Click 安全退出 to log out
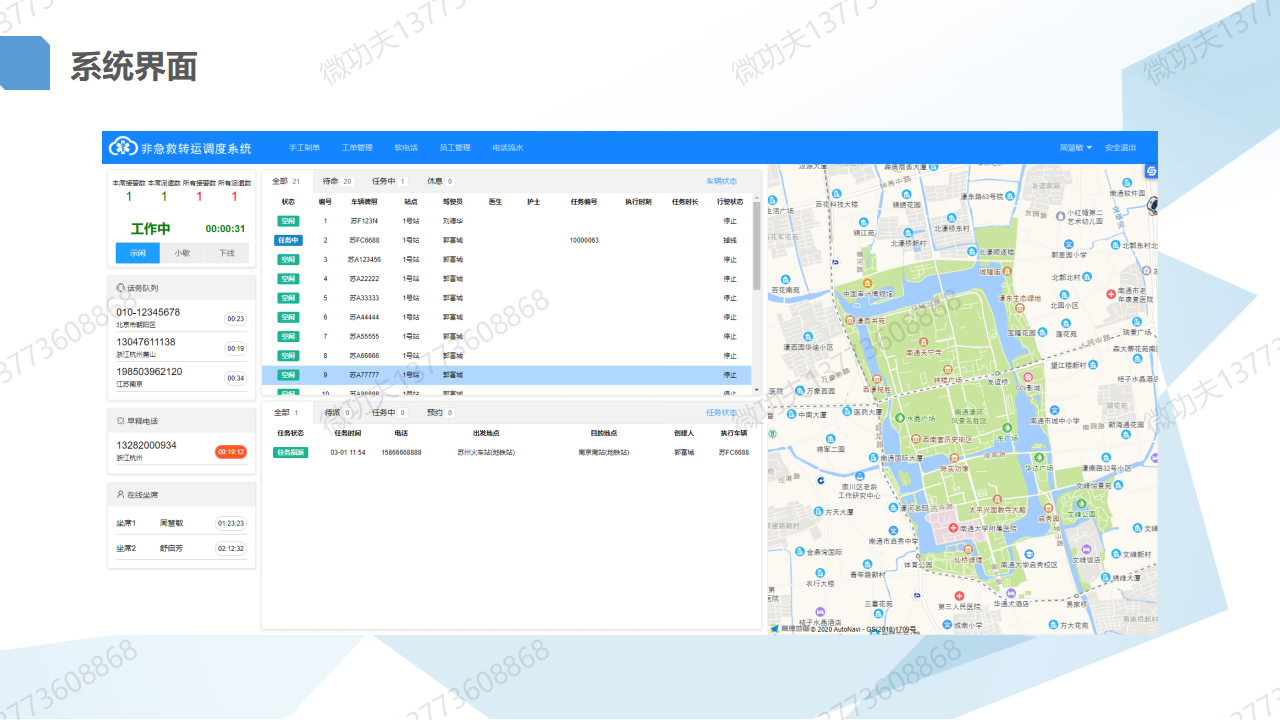 (x=1120, y=148)
